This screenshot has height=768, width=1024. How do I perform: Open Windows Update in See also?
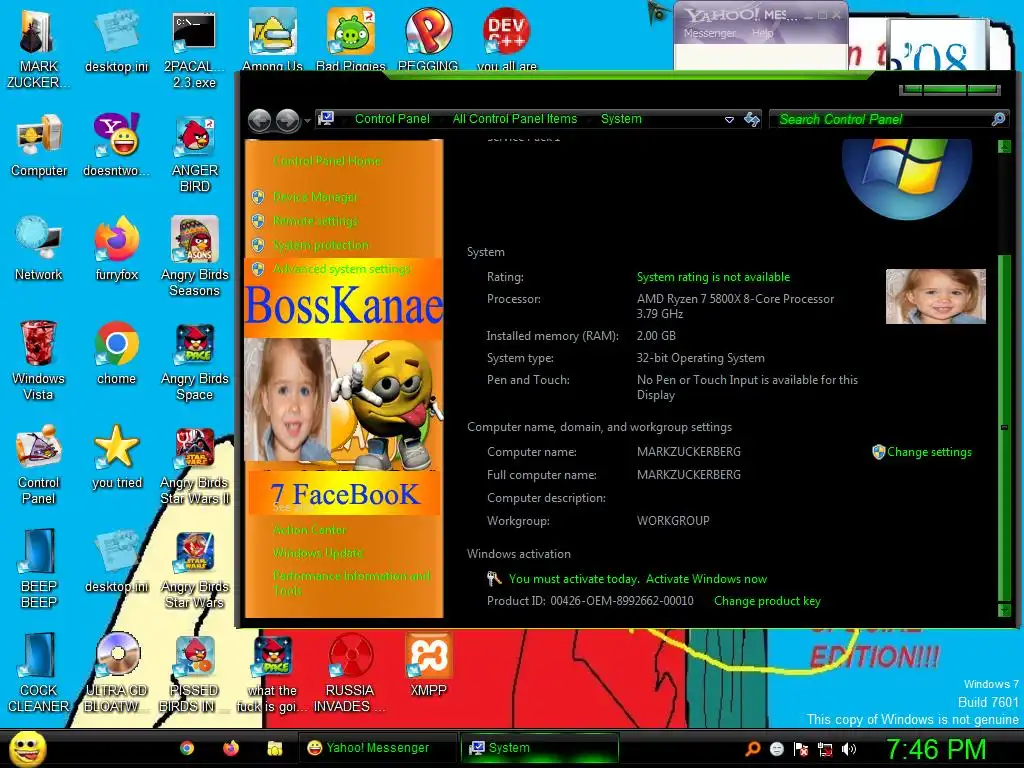[x=317, y=553]
